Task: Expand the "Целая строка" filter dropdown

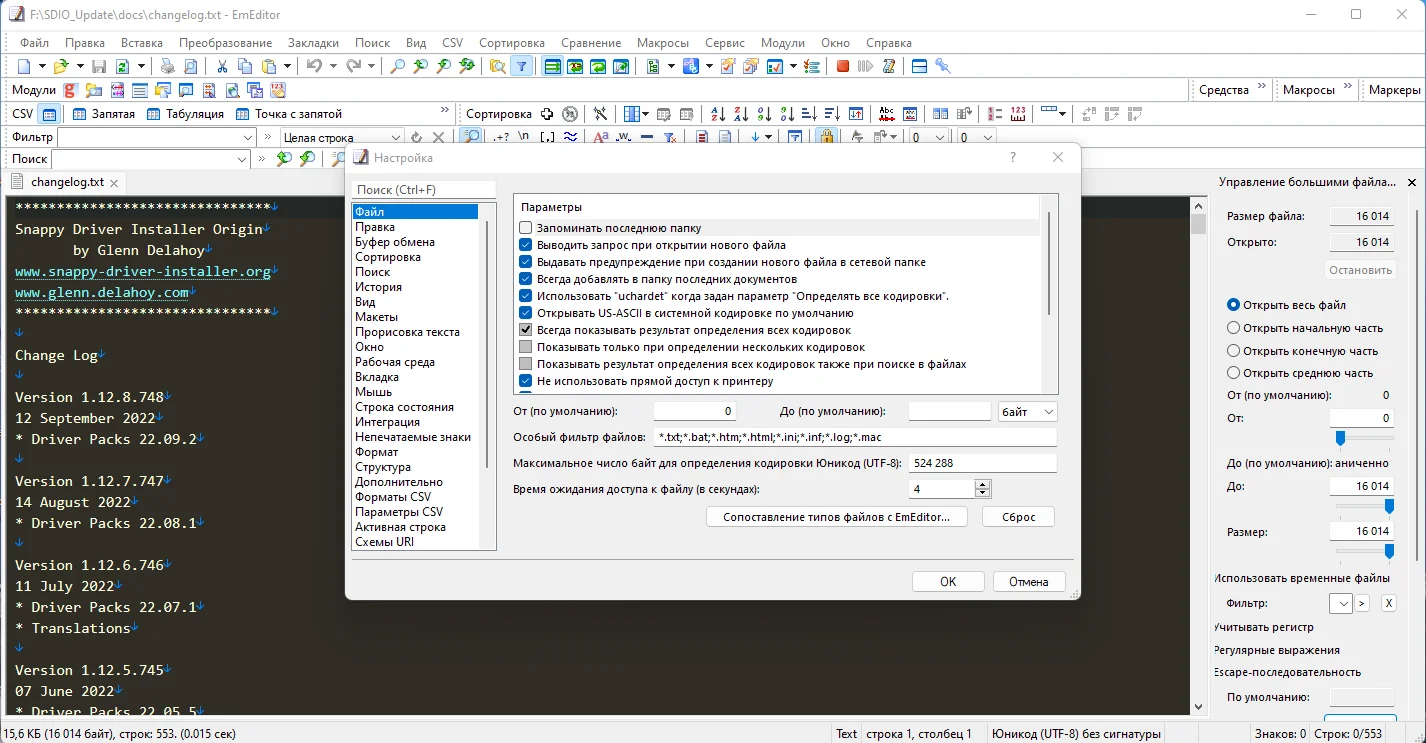Action: 396,138
